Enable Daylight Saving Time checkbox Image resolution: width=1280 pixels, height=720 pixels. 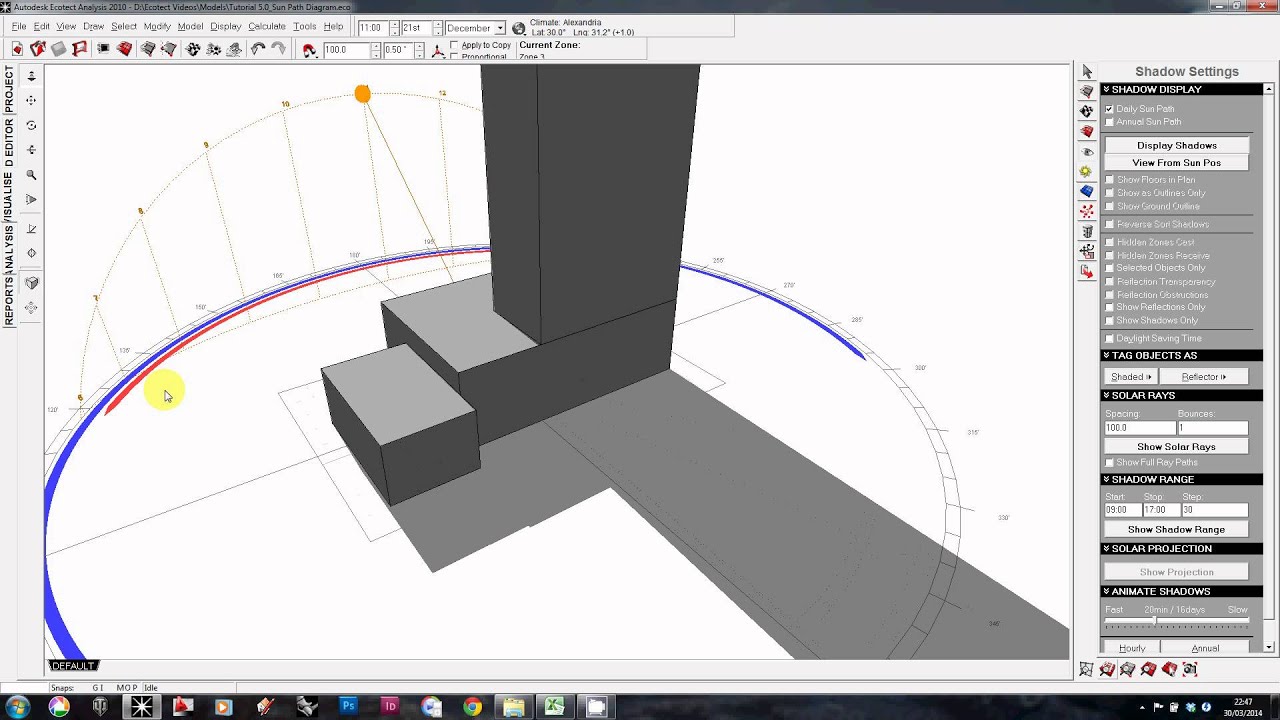1109,339
